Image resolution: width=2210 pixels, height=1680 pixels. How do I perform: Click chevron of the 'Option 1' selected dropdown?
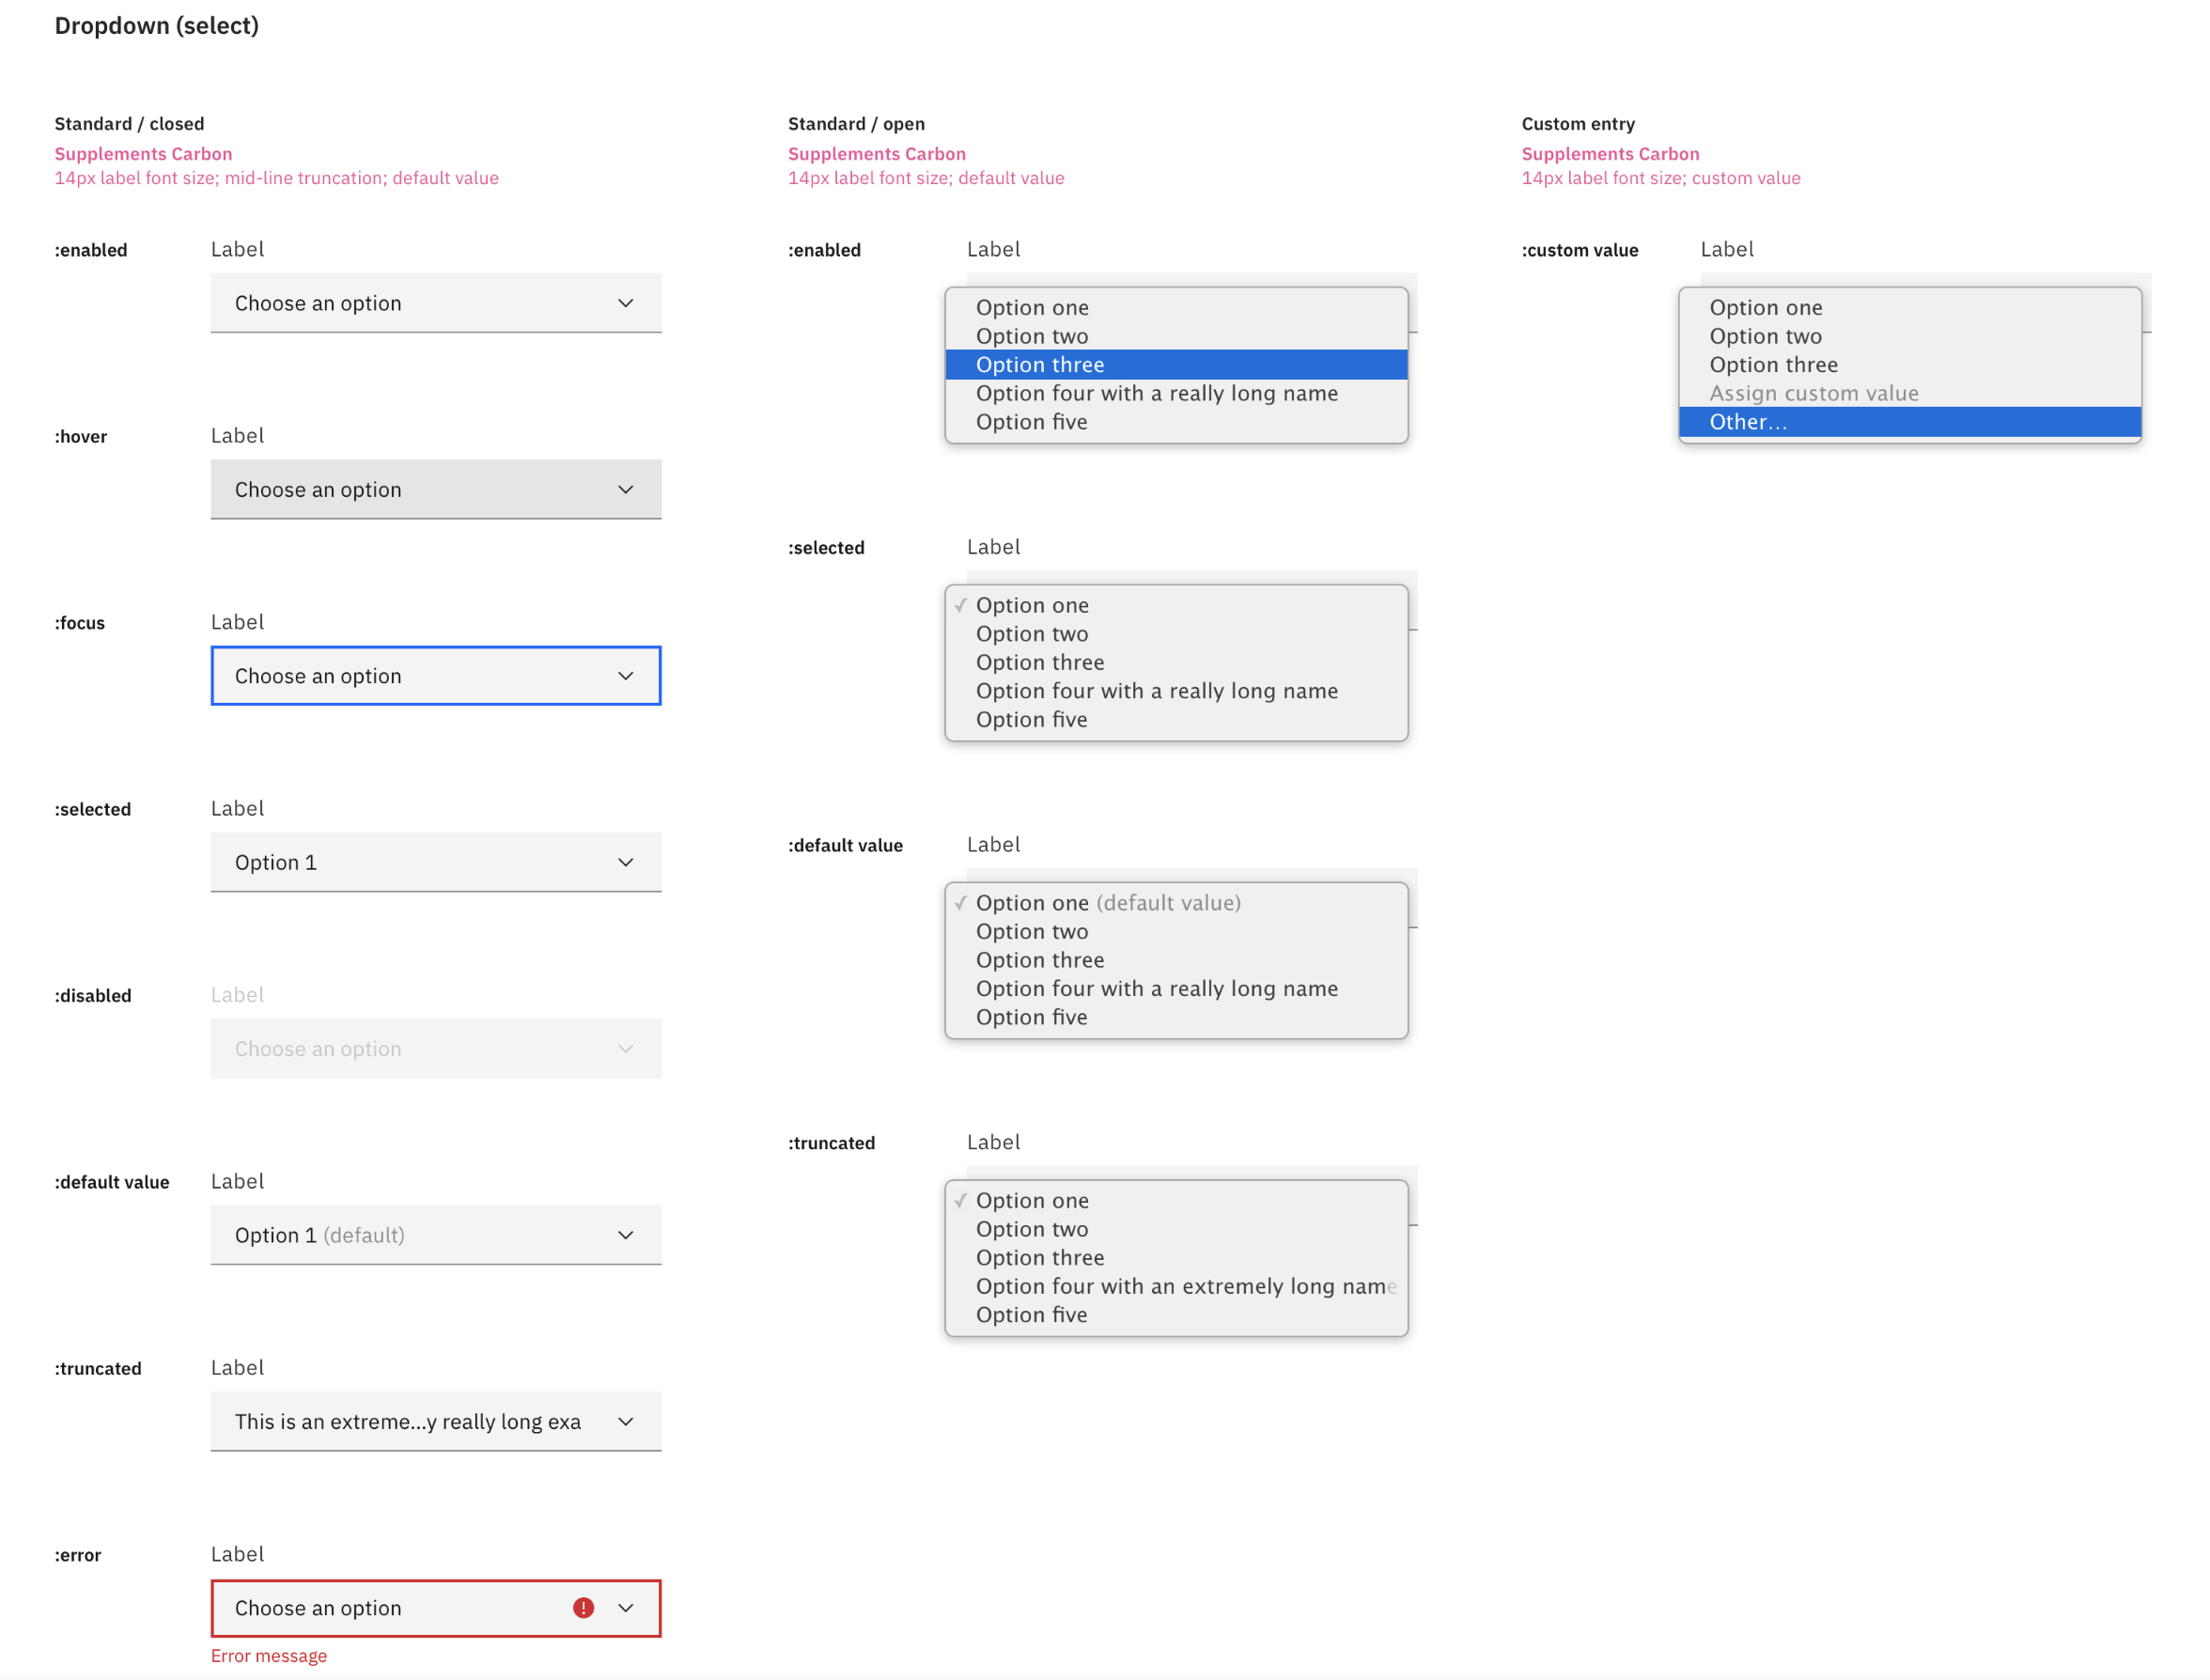tap(625, 862)
